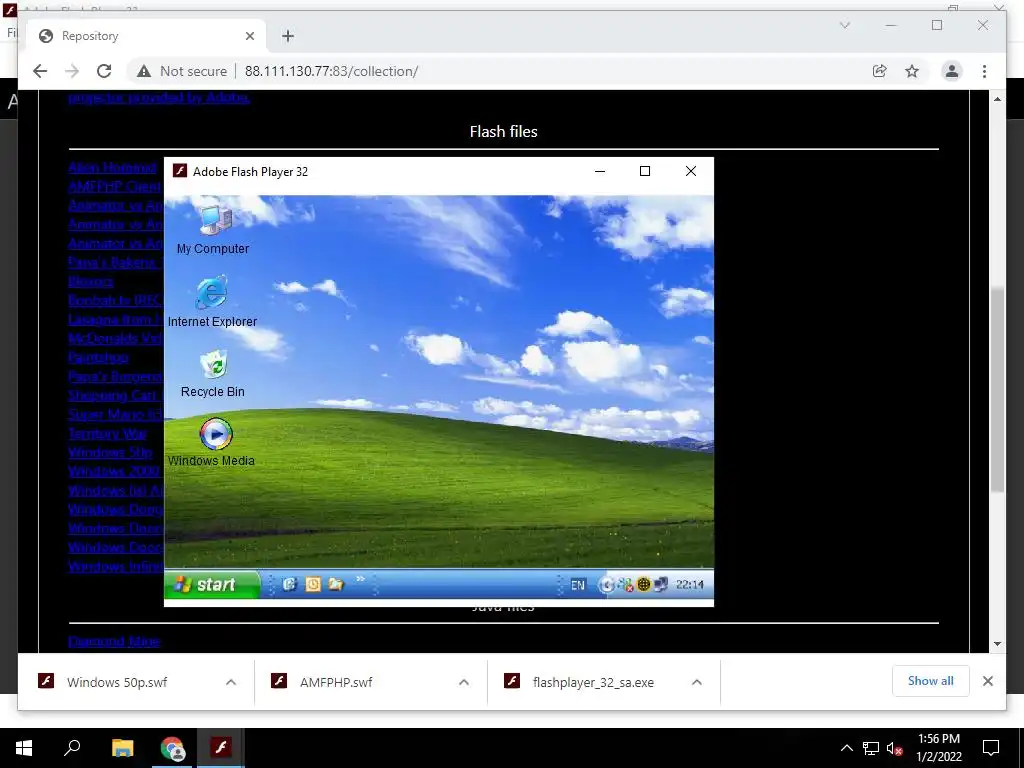
Task: Open the Shopping Cart link
Action: pos(114,396)
